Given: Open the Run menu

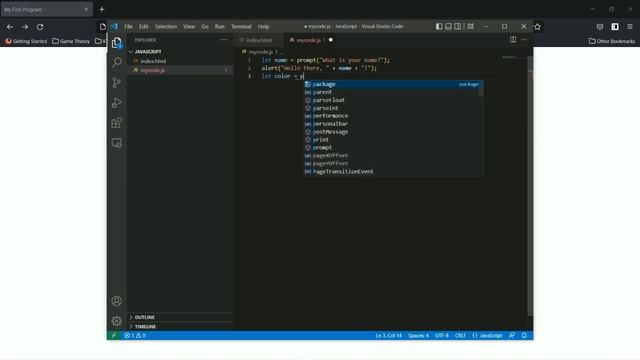Looking at the screenshot, I should 220,27.
